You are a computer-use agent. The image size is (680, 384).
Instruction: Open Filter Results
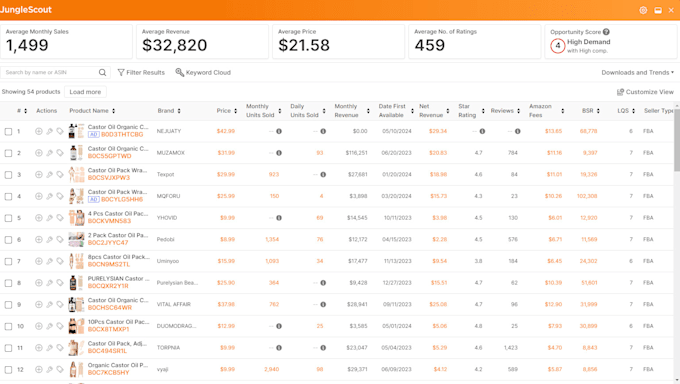[141, 72]
